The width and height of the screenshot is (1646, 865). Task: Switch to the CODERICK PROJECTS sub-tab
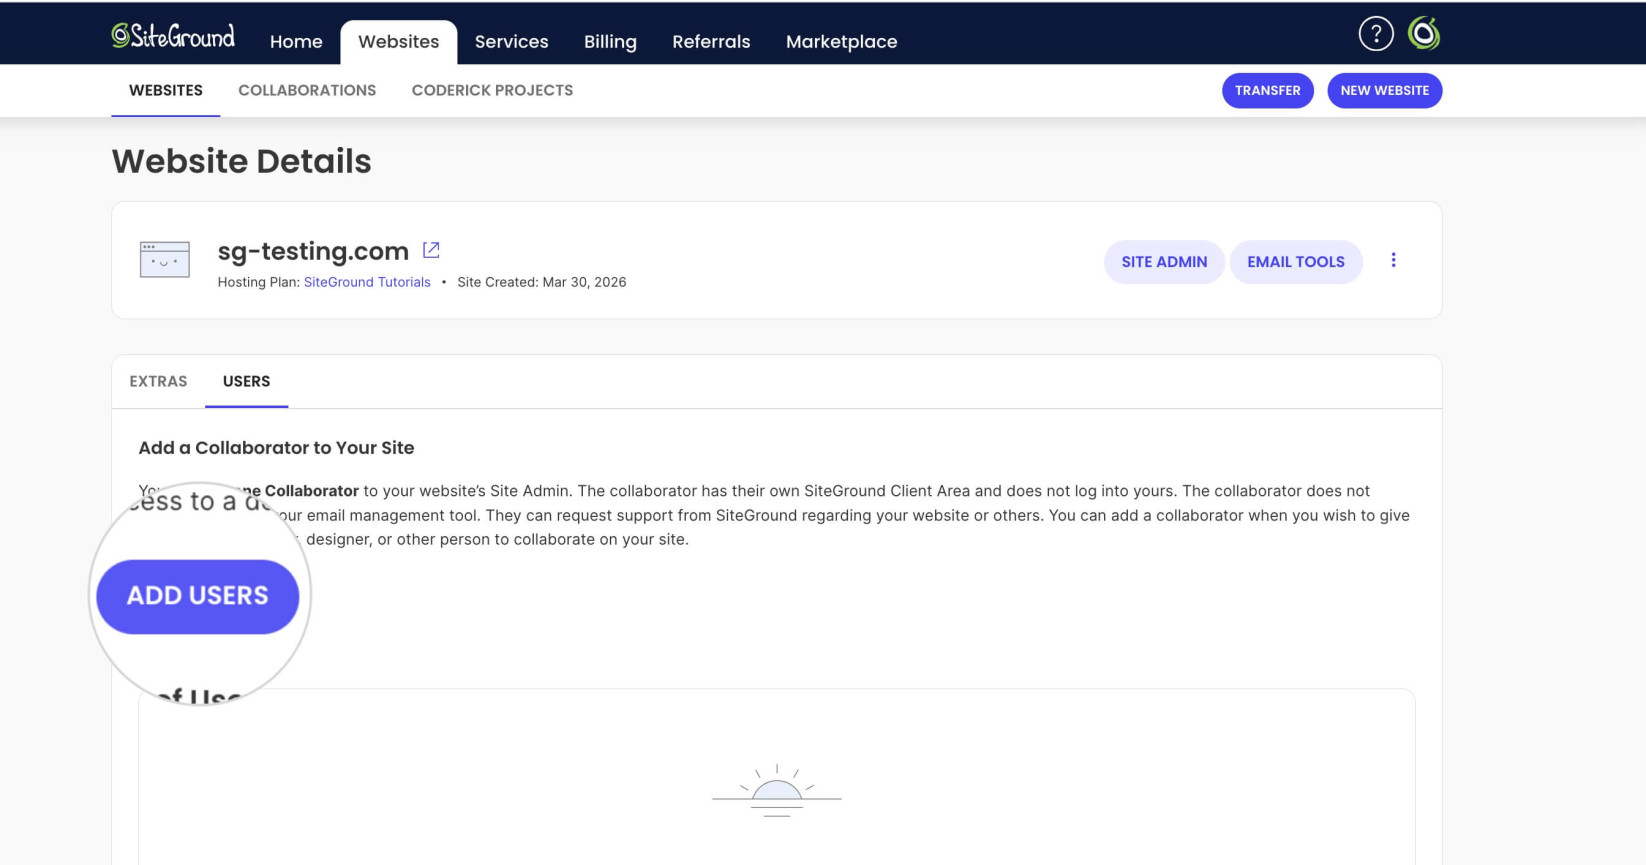pyautogui.click(x=492, y=90)
